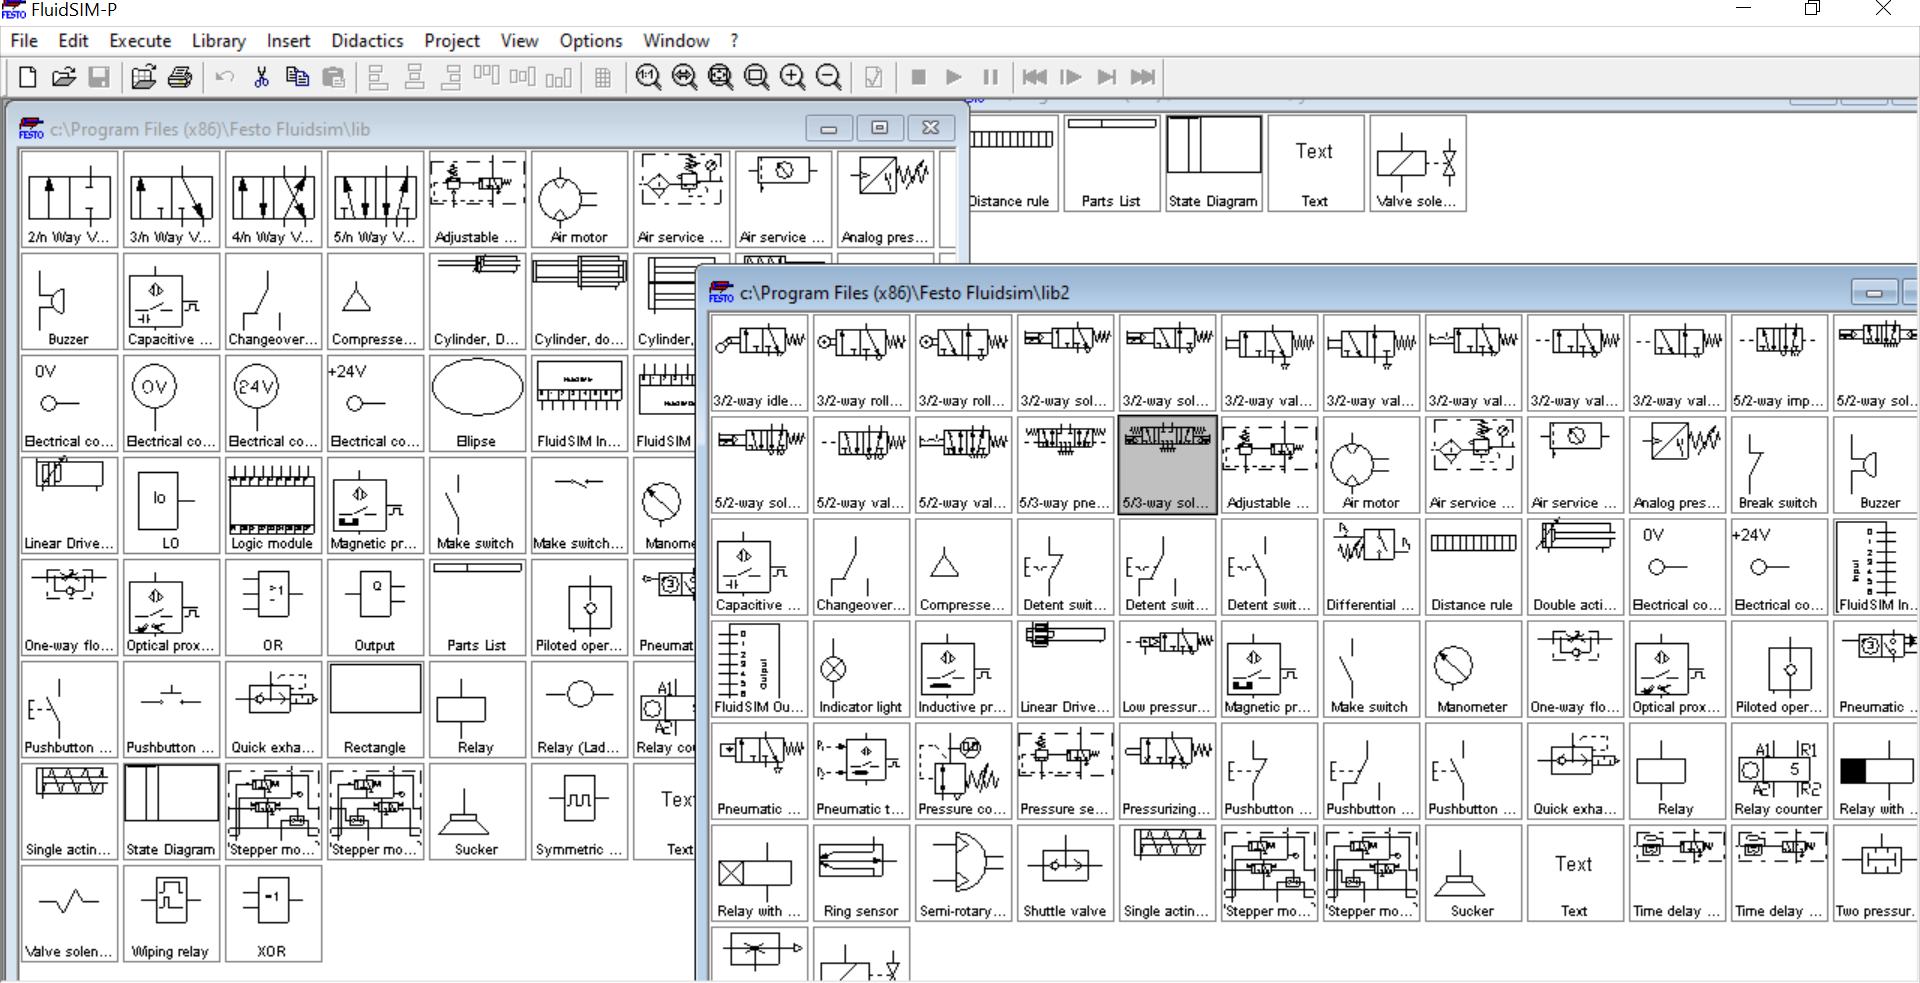This screenshot has width=1920, height=983.
Task: Select Ellipse component in lib window
Action: tap(477, 403)
